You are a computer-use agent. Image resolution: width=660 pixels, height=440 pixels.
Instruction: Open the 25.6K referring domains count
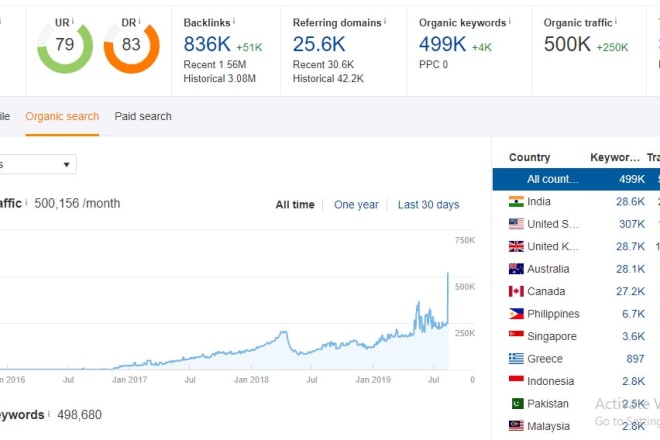coord(319,44)
